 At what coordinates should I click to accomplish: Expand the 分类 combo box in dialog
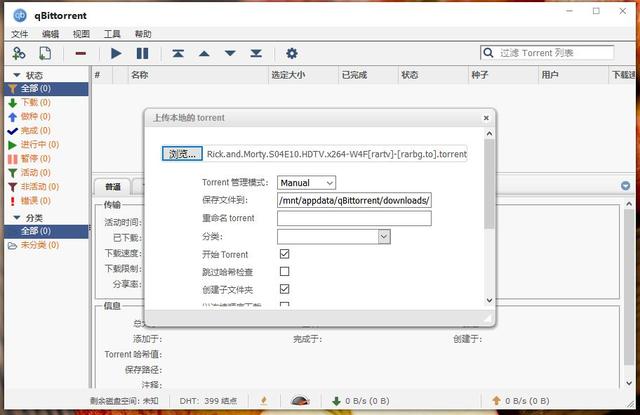(384, 237)
